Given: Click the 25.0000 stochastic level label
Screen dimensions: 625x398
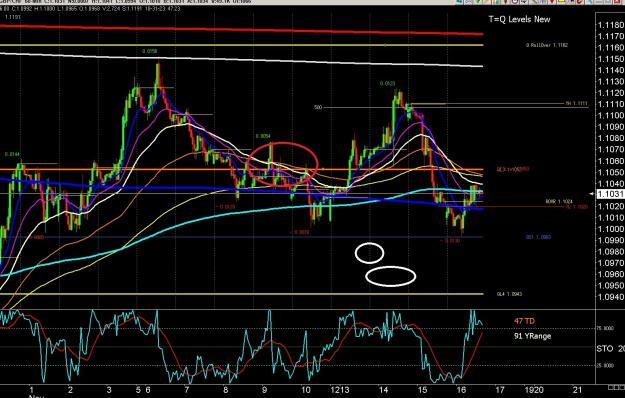Looking at the screenshot, I should pyautogui.click(x=605, y=365).
